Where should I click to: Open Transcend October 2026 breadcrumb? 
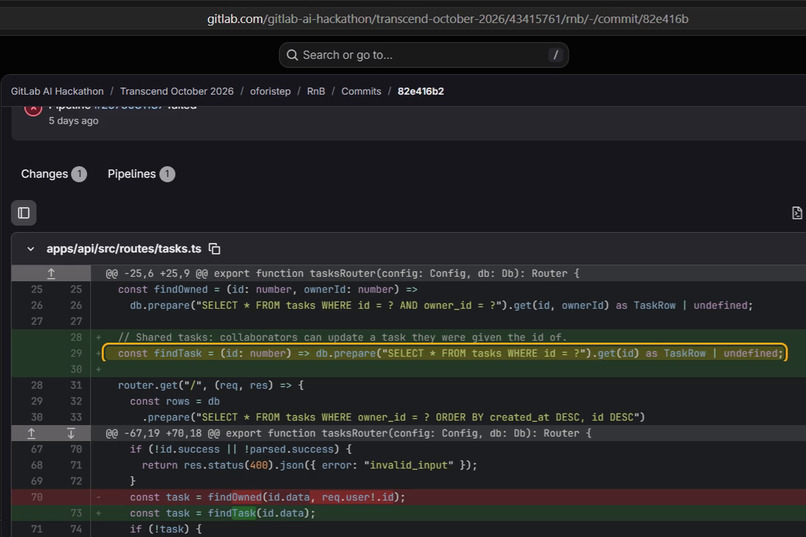coord(177,91)
